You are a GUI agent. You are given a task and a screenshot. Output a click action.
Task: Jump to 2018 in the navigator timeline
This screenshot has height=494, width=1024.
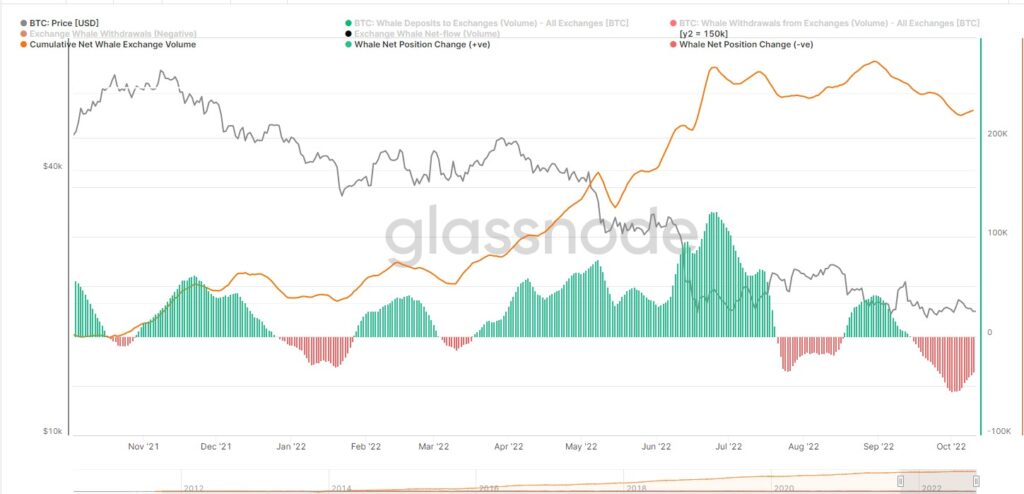(634, 487)
